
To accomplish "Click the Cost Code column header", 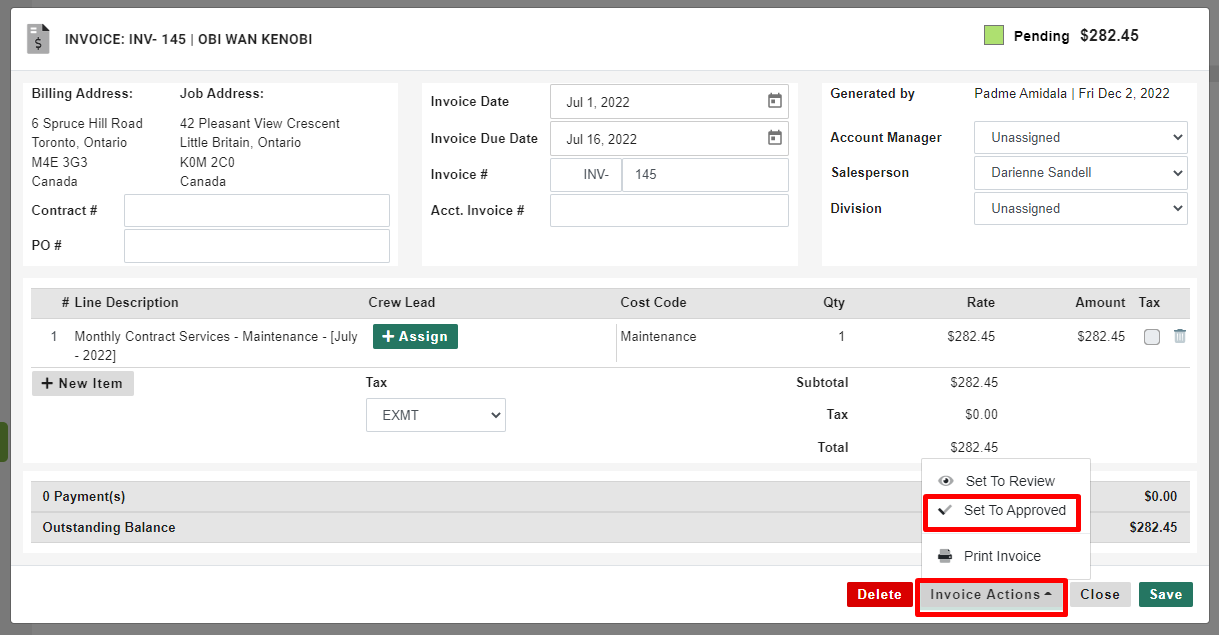I will 653,303.
